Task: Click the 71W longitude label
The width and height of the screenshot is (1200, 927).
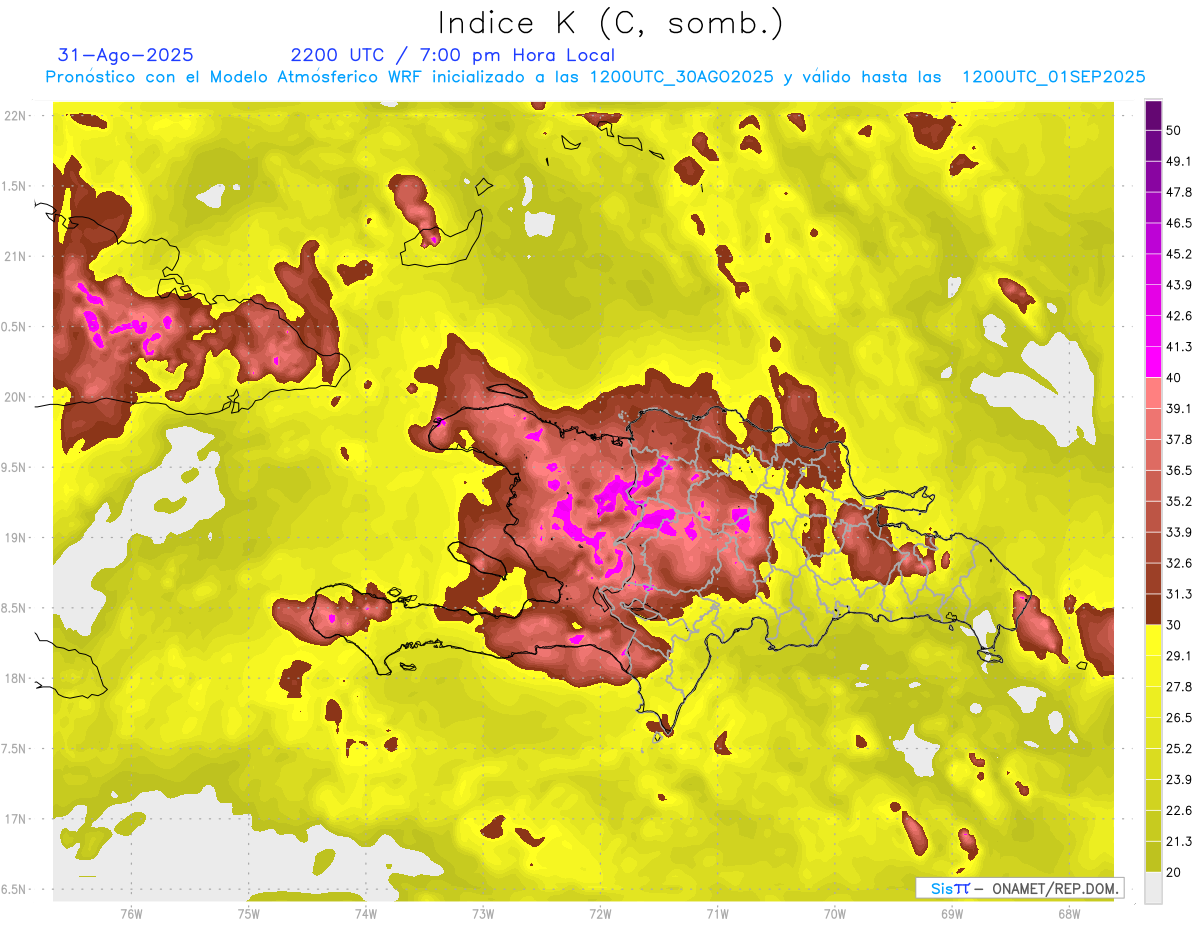Action: [x=716, y=914]
